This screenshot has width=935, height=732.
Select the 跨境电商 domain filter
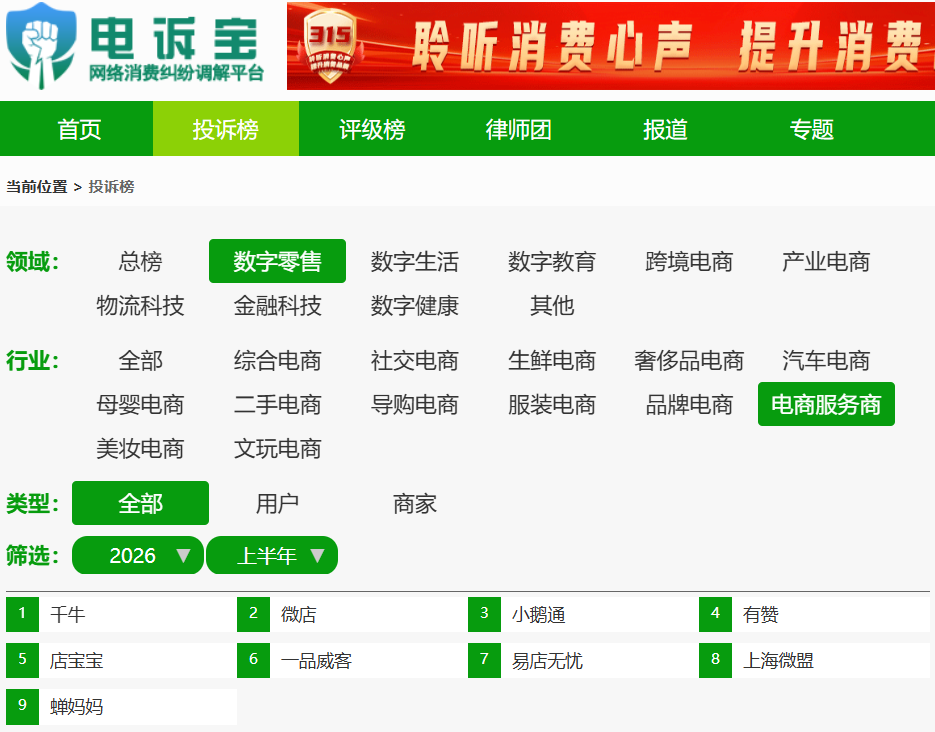[x=689, y=261]
